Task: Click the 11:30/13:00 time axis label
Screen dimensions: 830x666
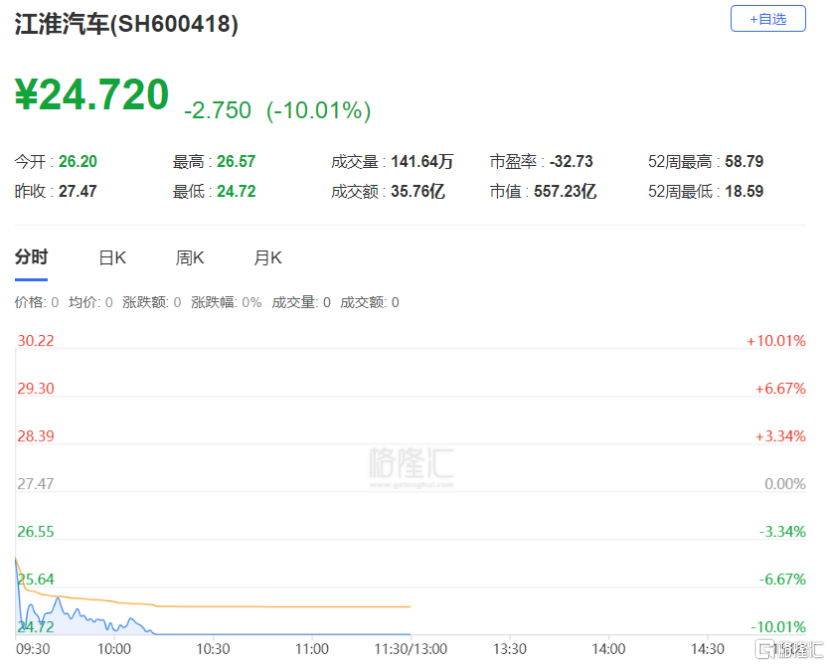Action: [411, 649]
